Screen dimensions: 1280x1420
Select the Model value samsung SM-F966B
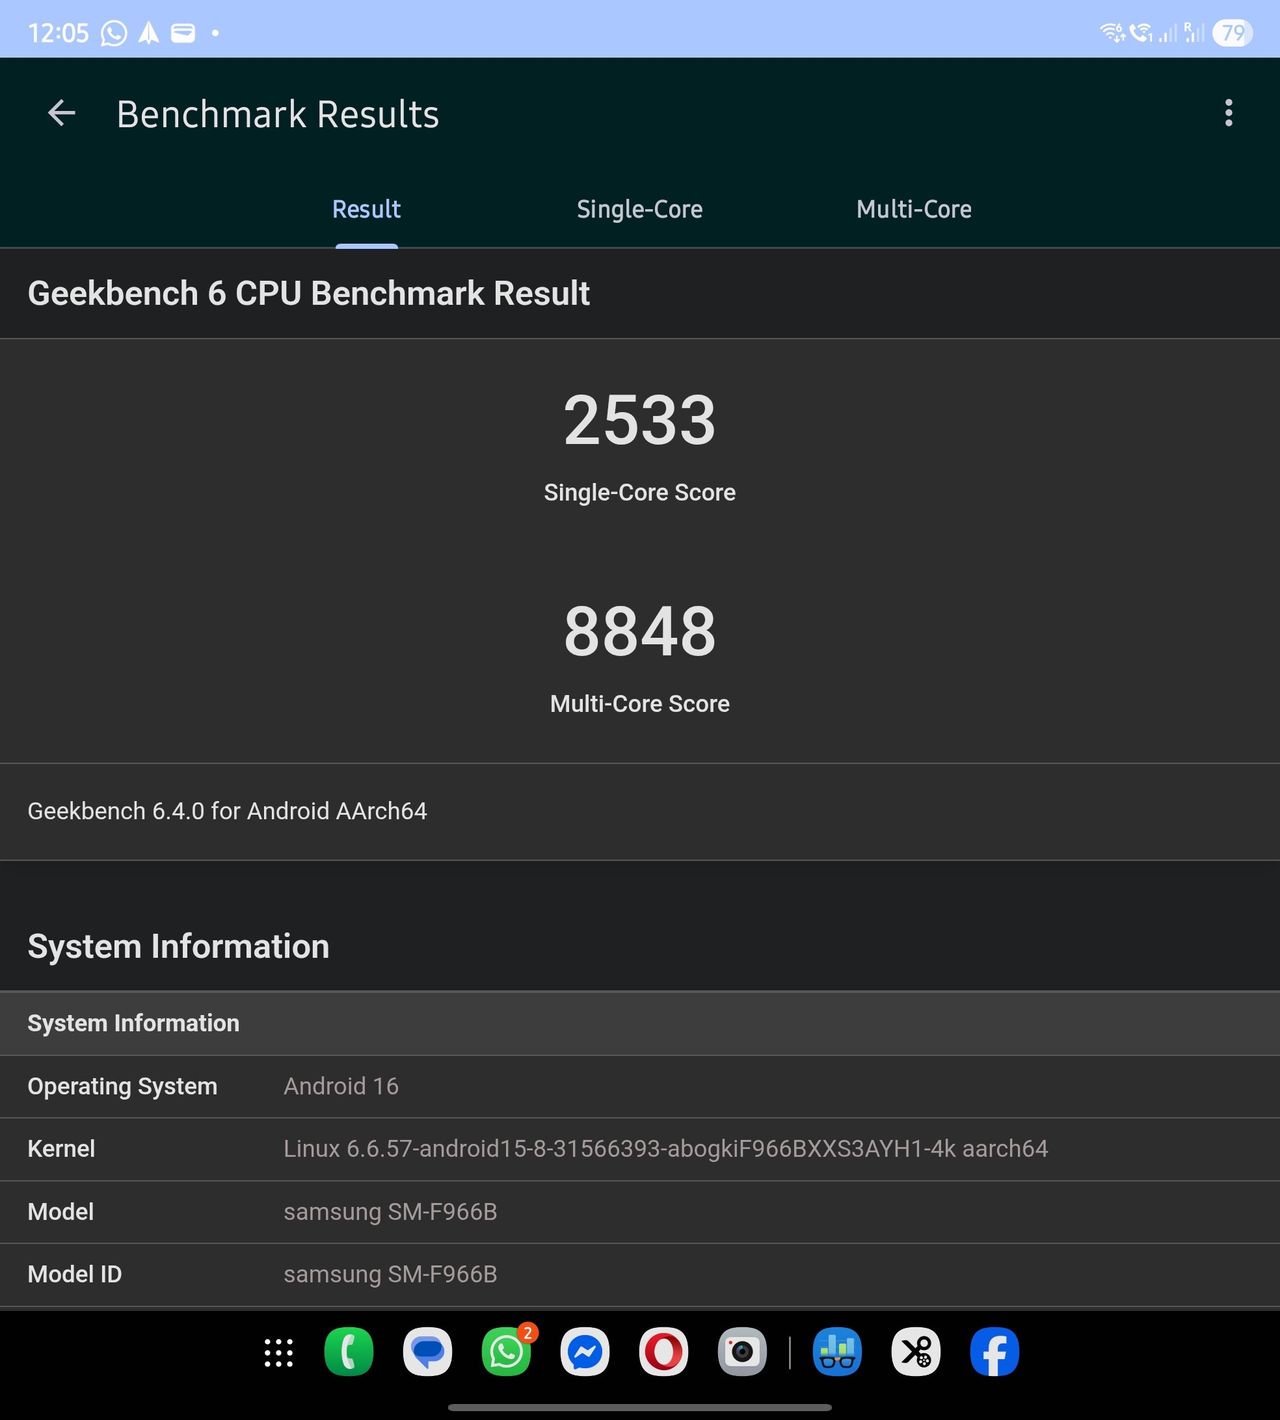coord(390,1212)
